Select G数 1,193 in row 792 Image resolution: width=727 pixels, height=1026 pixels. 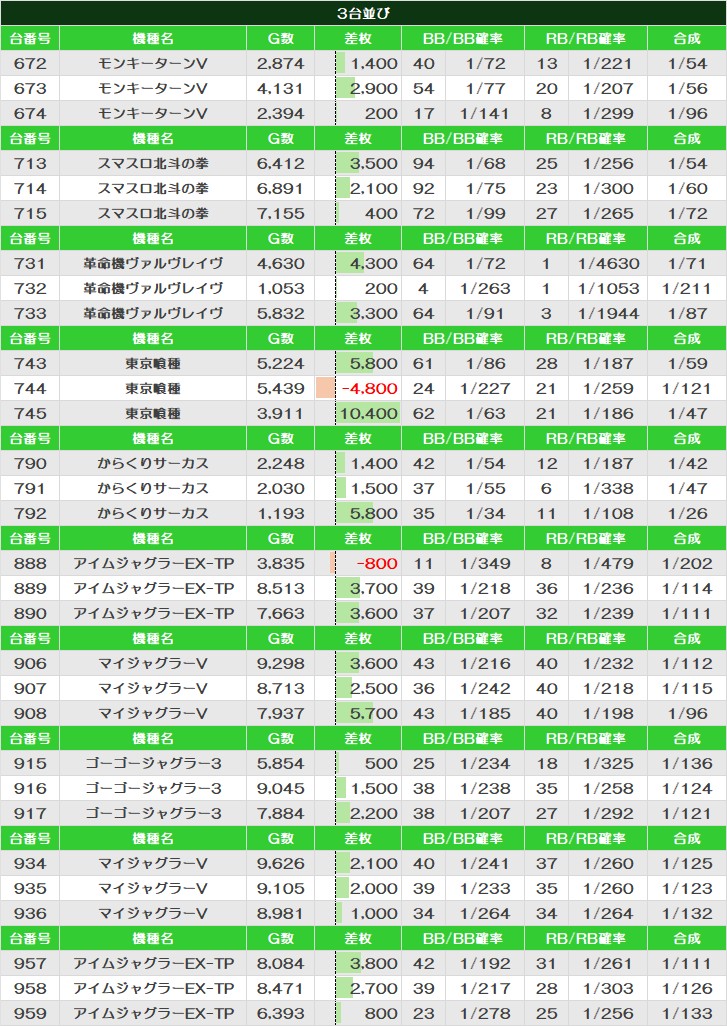coord(280,514)
